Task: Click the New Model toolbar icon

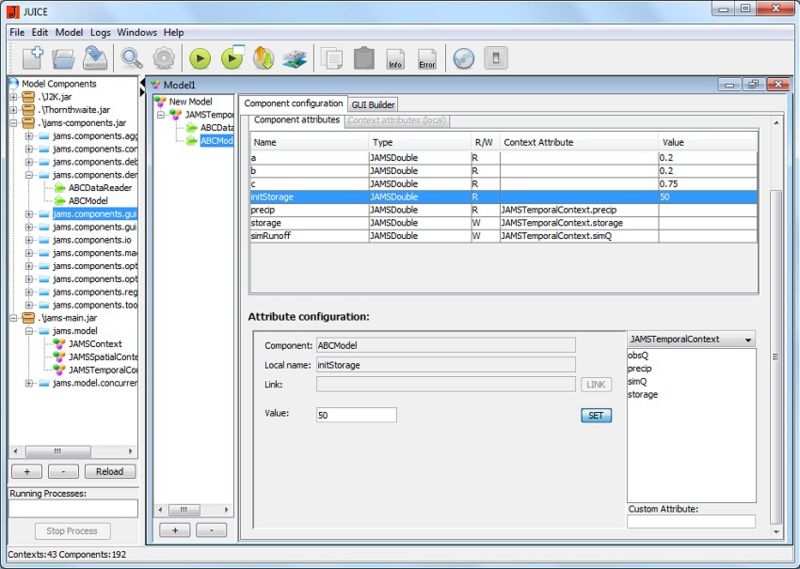Action: (x=32, y=58)
